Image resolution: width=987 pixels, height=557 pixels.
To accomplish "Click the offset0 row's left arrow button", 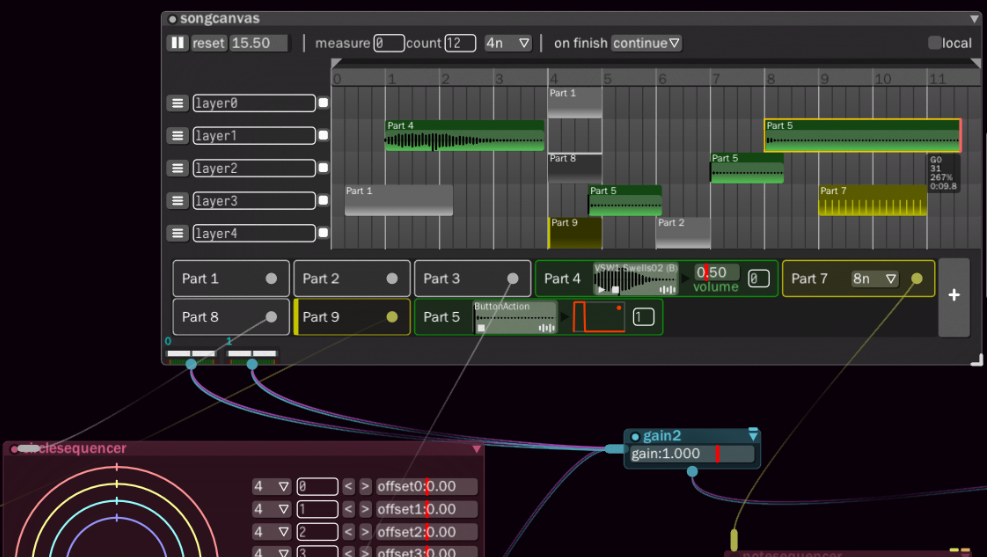I will pos(349,487).
